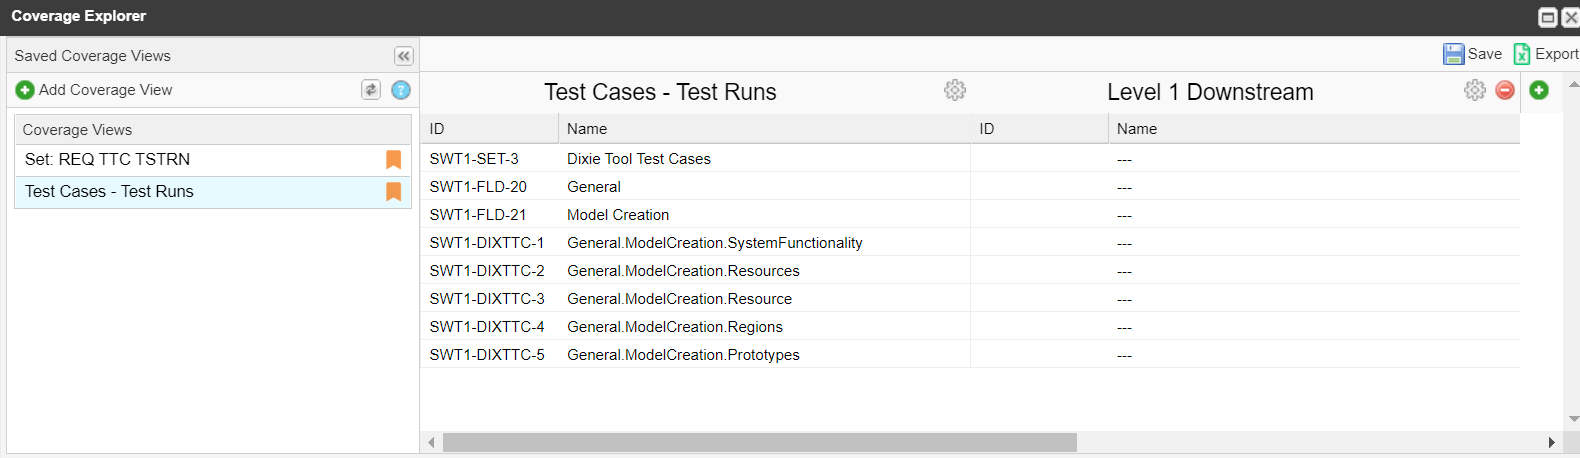This screenshot has height=458, width=1580.
Task: Open settings gear for Level 1 Downstream
Action: tap(1475, 90)
